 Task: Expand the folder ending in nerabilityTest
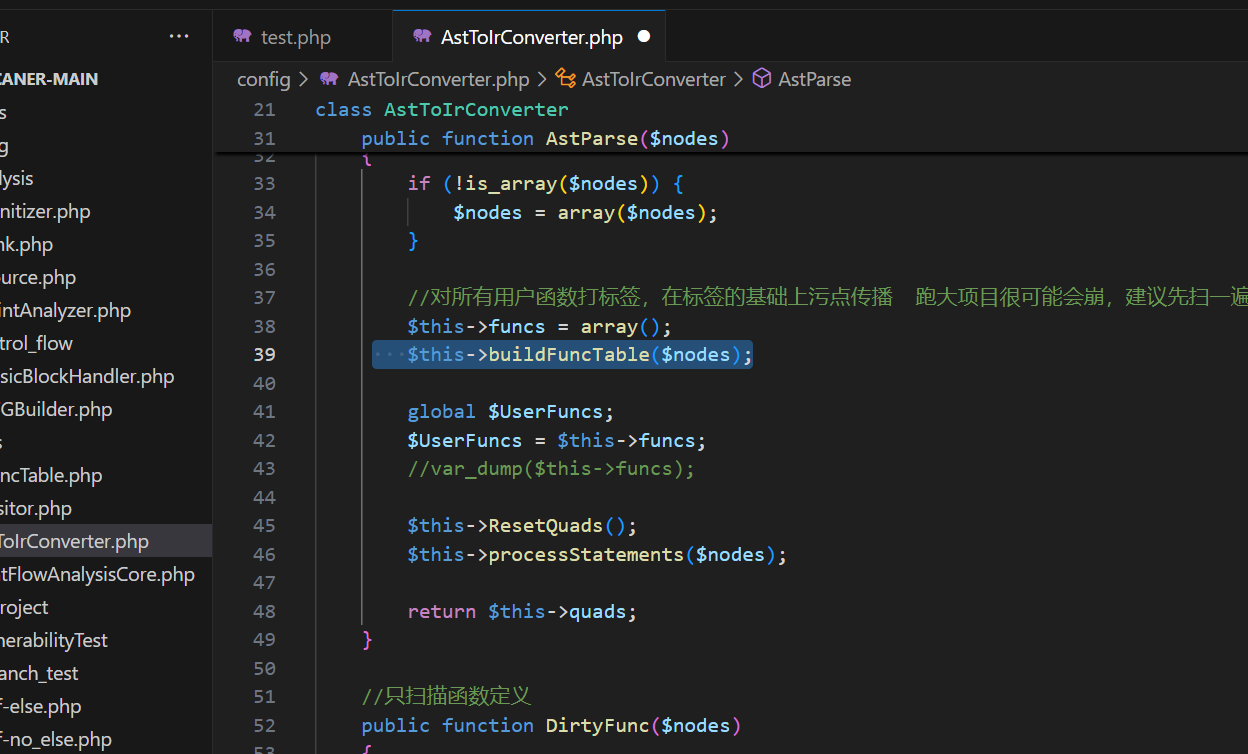click(x=54, y=640)
